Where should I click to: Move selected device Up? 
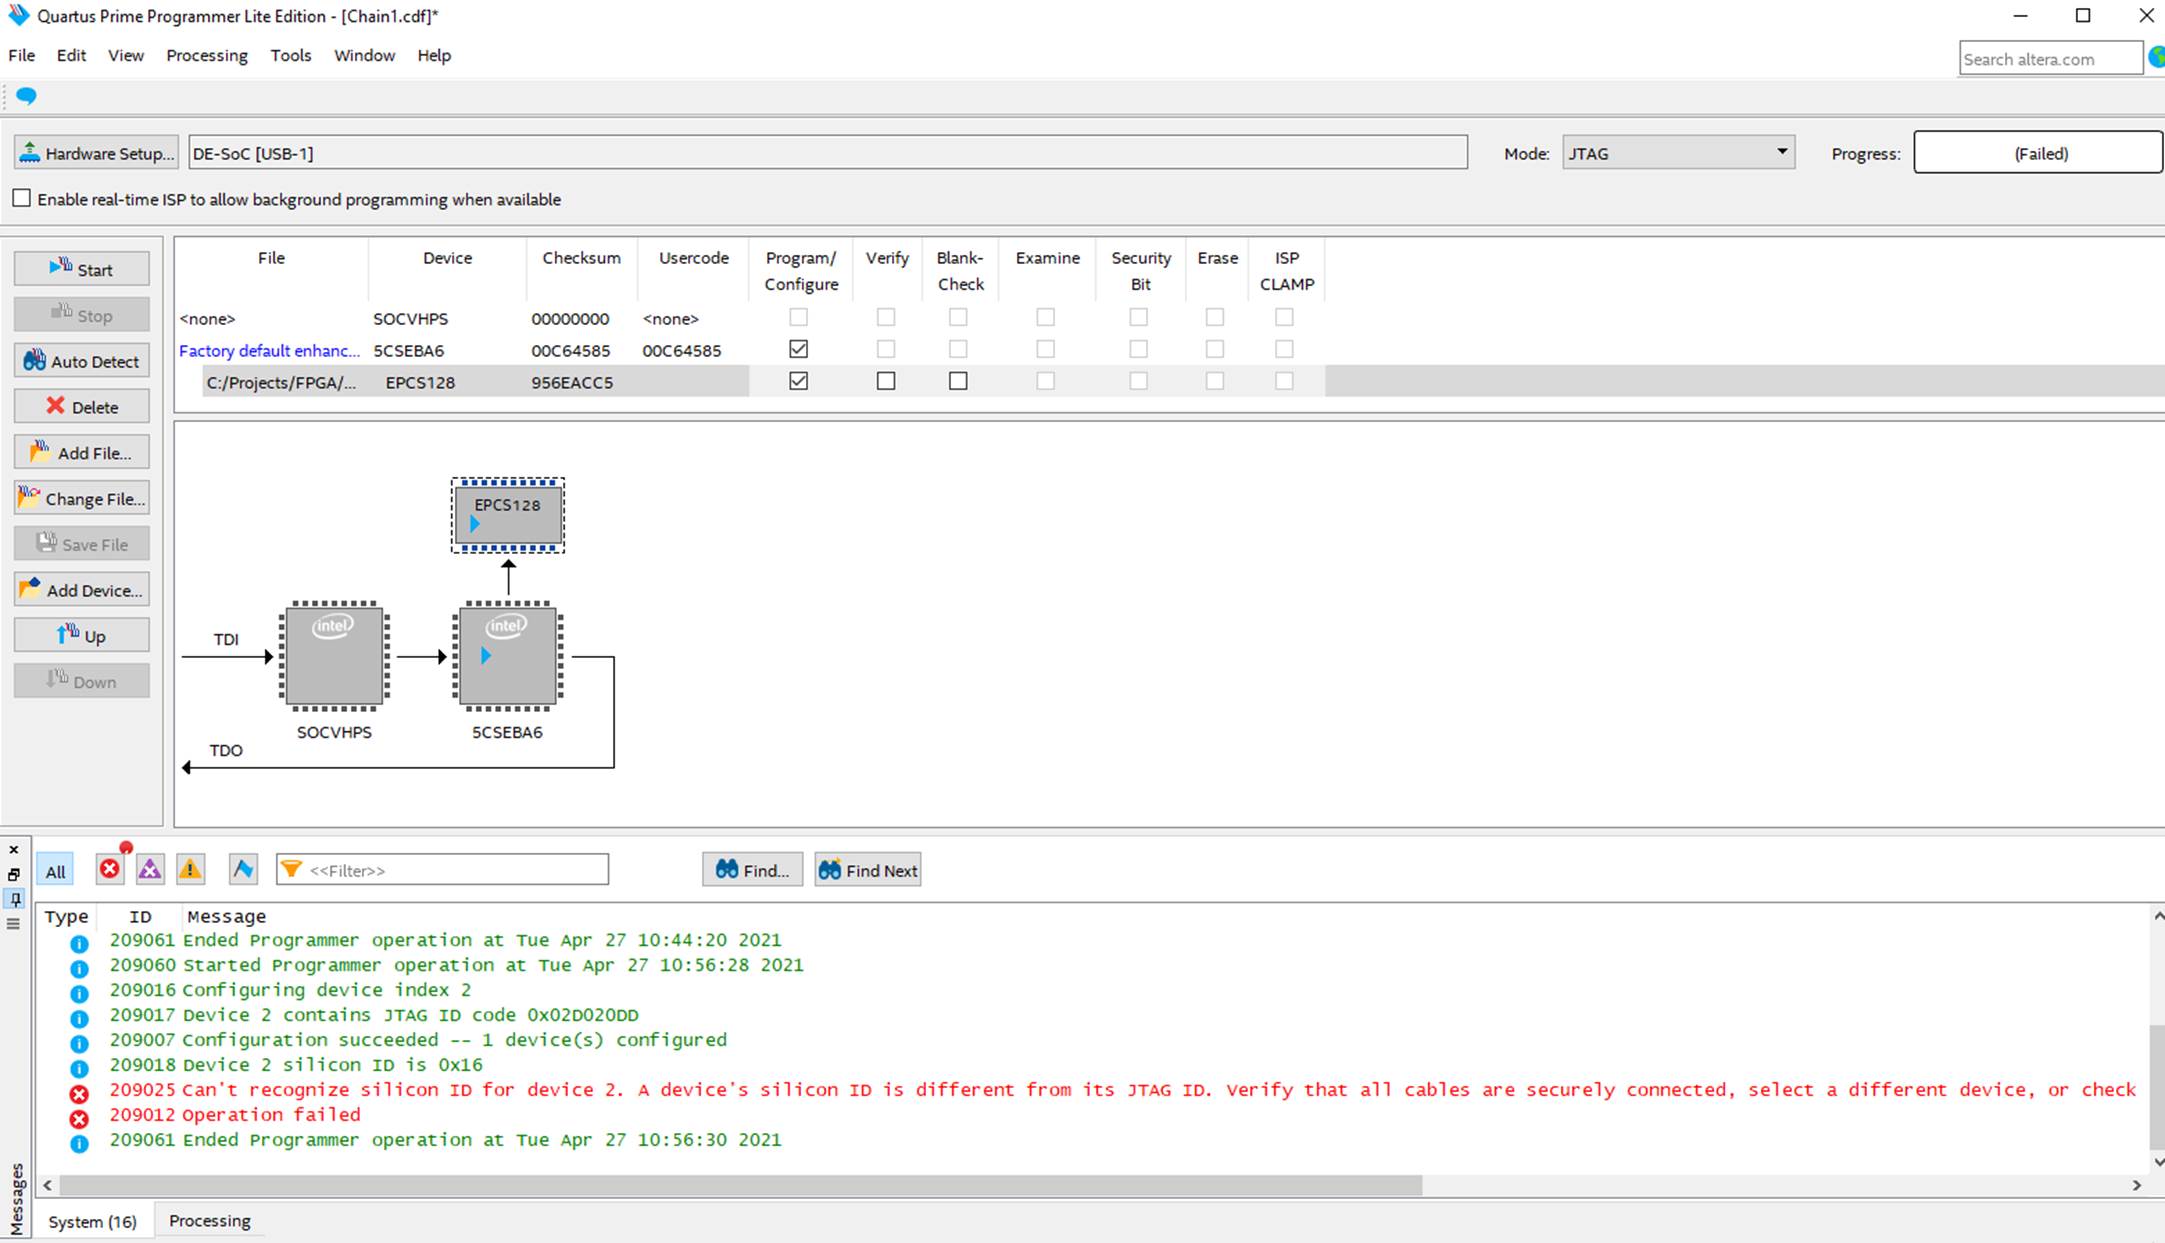[82, 636]
